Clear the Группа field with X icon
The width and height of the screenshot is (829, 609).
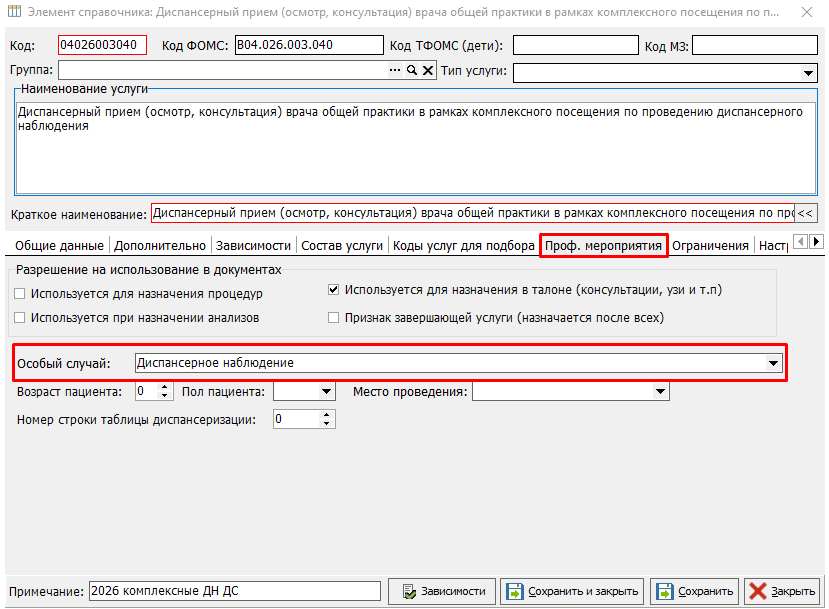pyautogui.click(x=428, y=70)
